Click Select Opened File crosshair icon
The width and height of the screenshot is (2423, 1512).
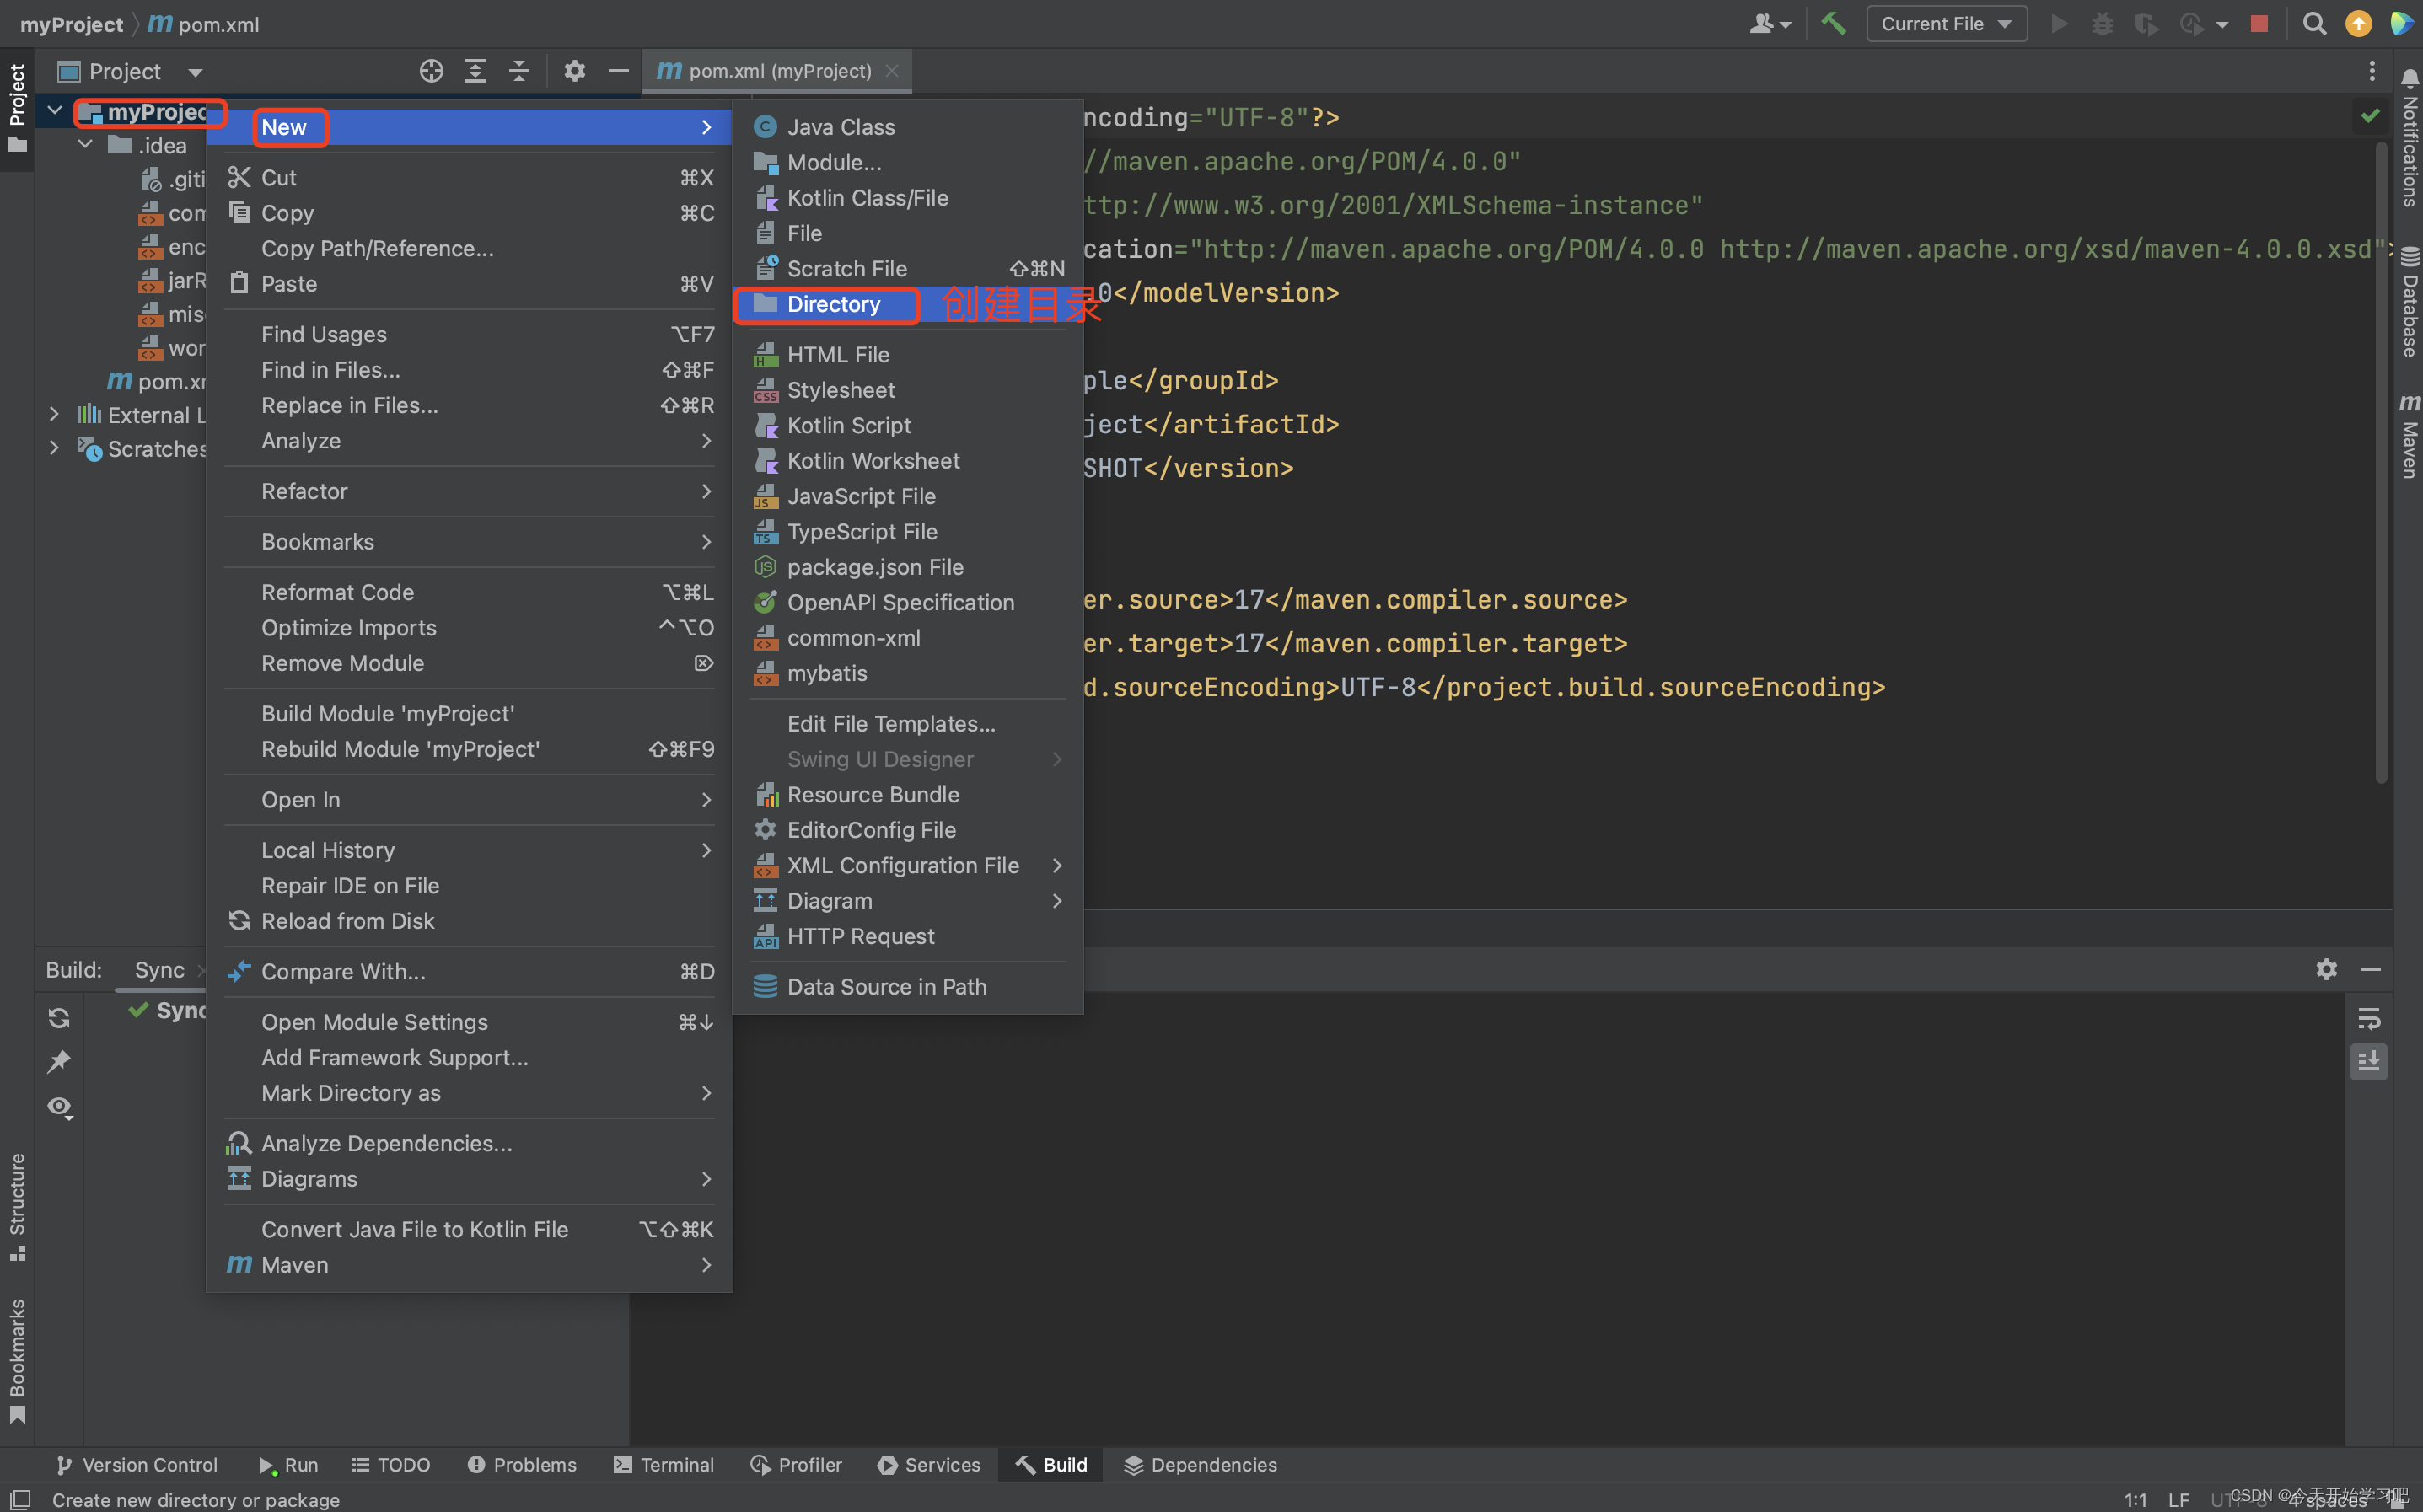coord(431,71)
